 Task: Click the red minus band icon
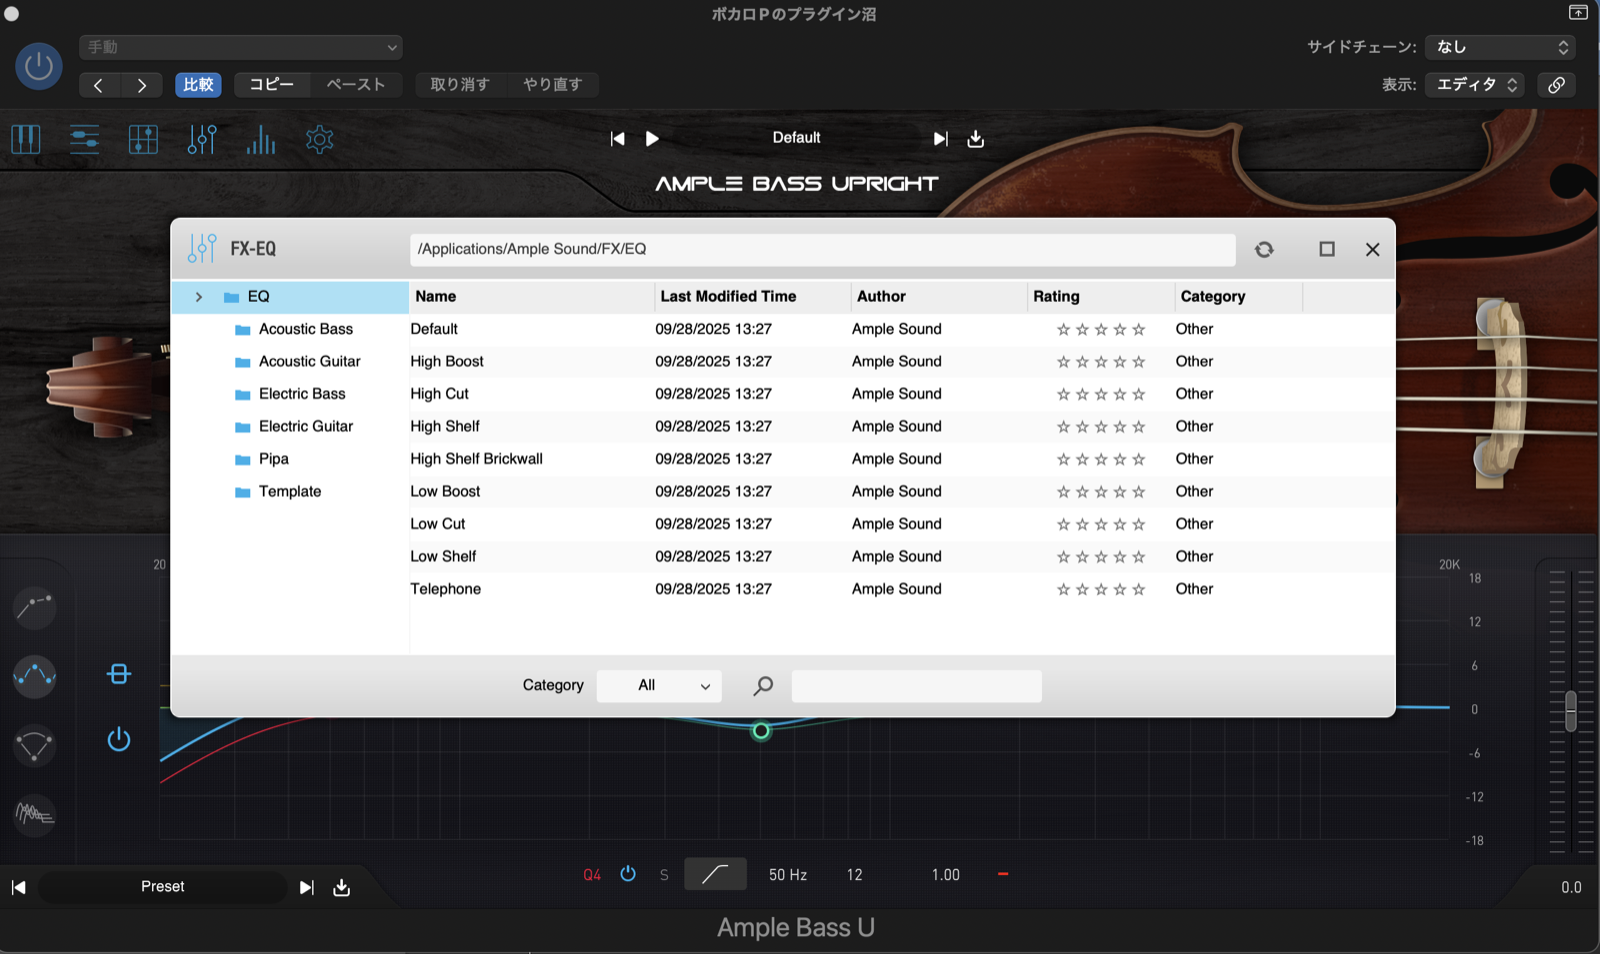pyautogui.click(x=1003, y=874)
